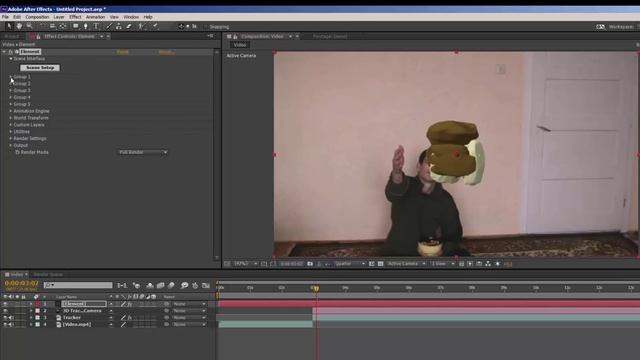The width and height of the screenshot is (640, 360).
Task: Mute audio of Tracker layer
Action: (11, 318)
